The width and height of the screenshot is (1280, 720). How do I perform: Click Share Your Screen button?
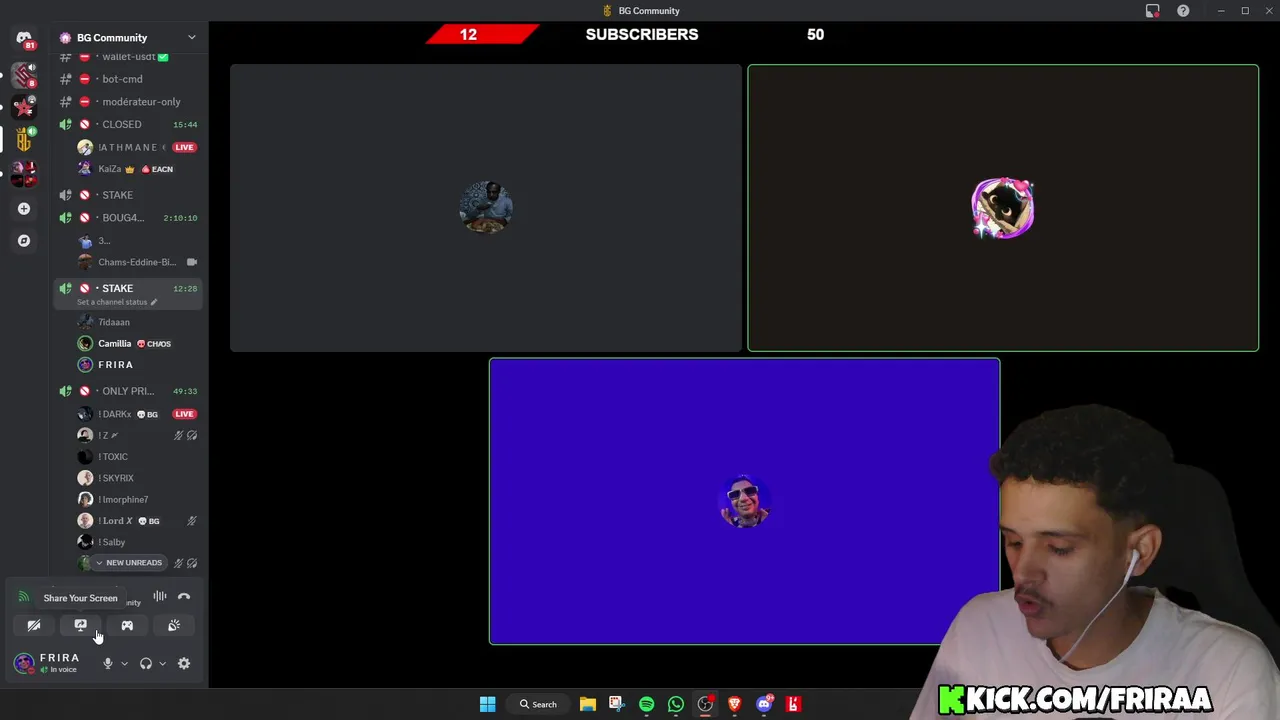pos(80,626)
